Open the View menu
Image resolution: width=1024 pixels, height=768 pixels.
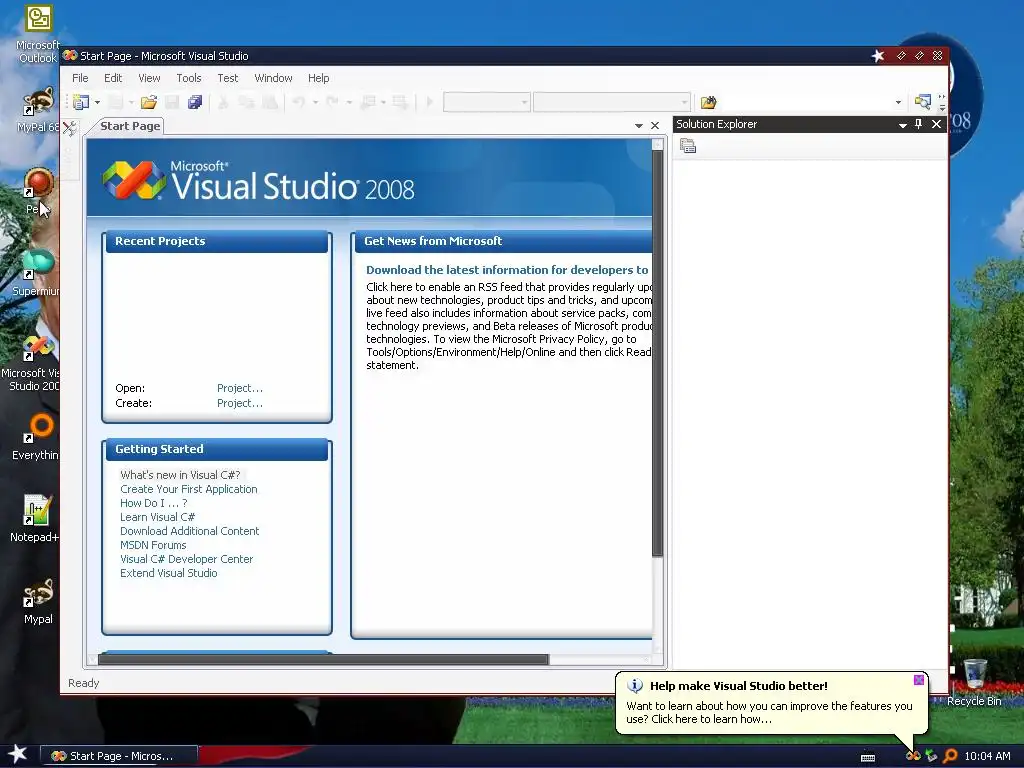(x=149, y=78)
